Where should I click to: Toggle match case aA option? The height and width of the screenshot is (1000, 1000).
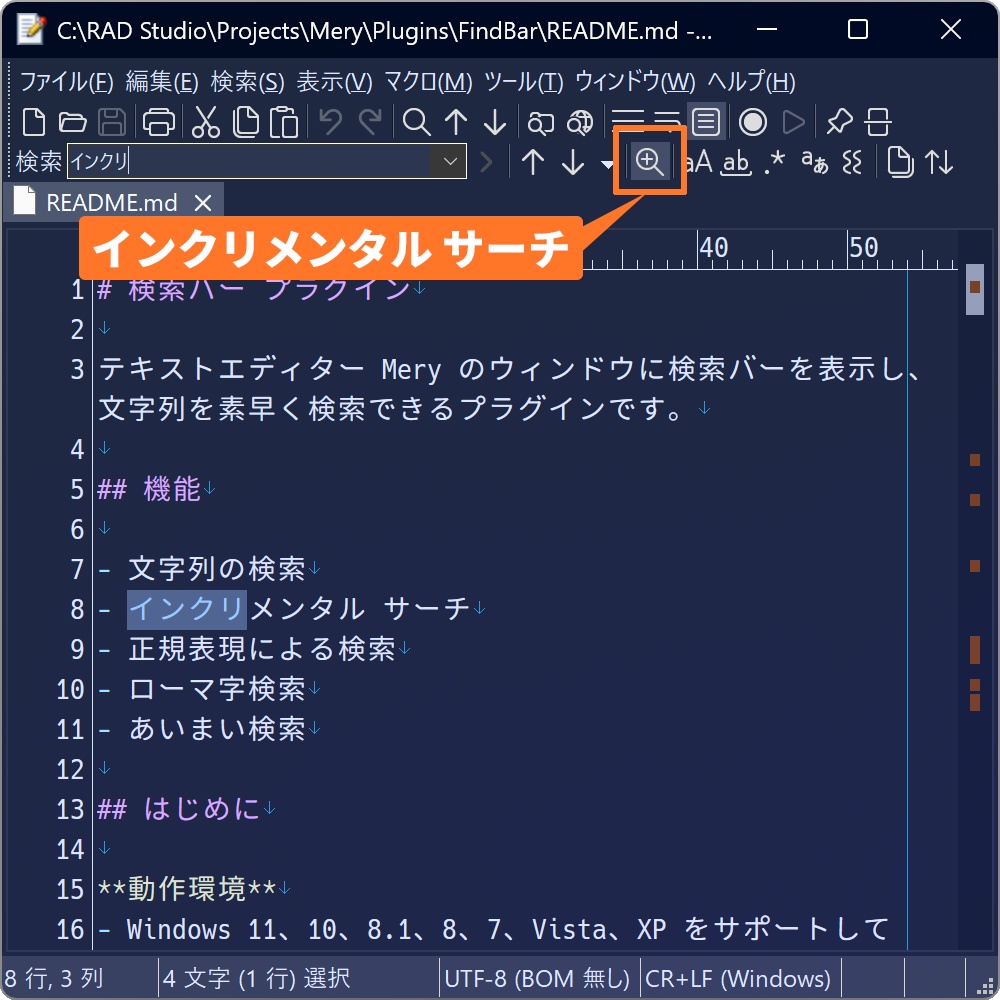(700, 162)
